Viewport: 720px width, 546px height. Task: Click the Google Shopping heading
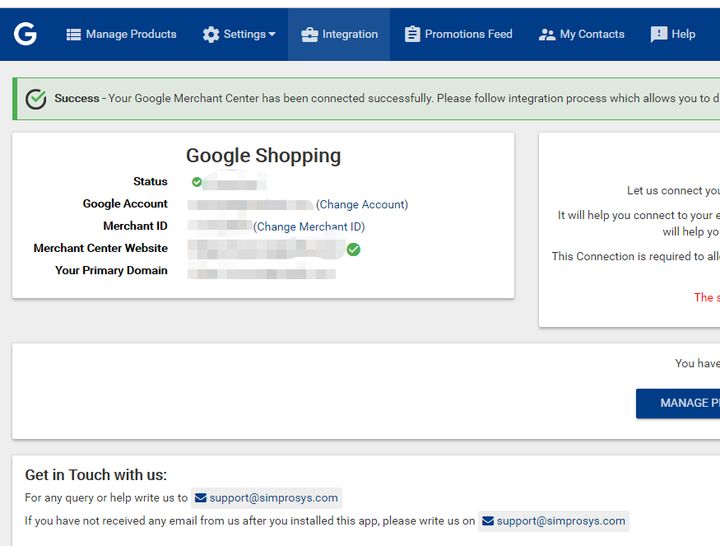pos(264,156)
